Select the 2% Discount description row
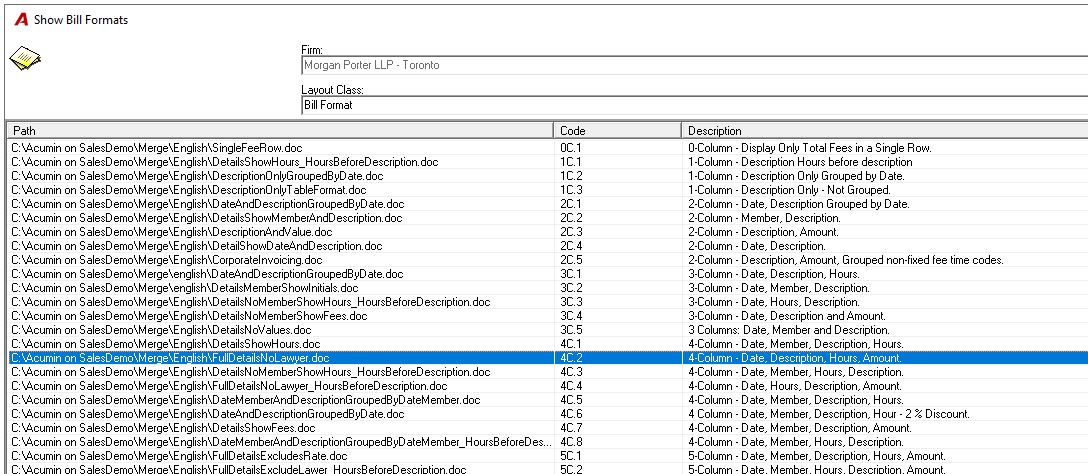This screenshot has height=474, width=1088. (547, 414)
